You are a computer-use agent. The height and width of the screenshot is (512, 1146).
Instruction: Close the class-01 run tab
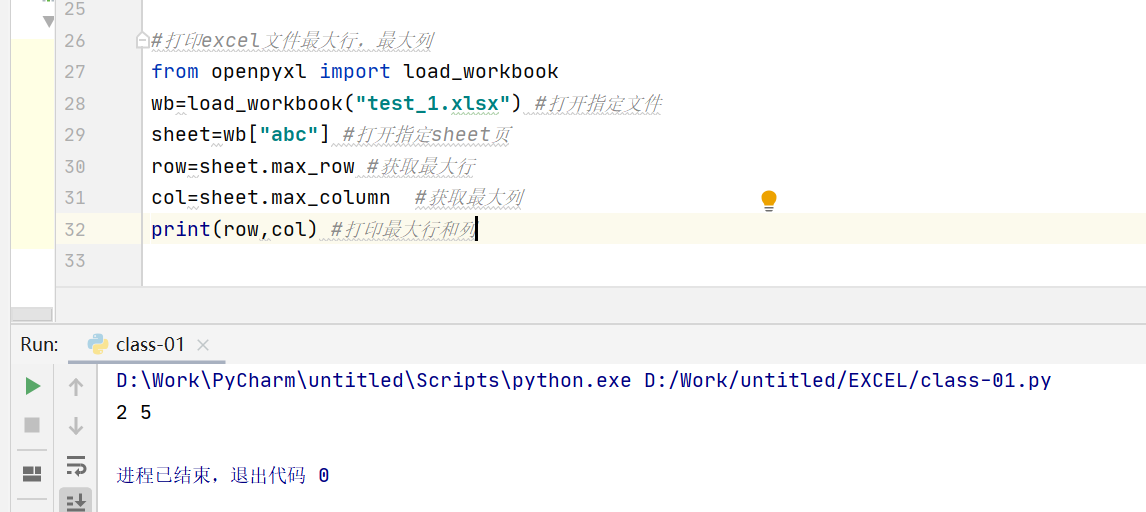coord(203,345)
